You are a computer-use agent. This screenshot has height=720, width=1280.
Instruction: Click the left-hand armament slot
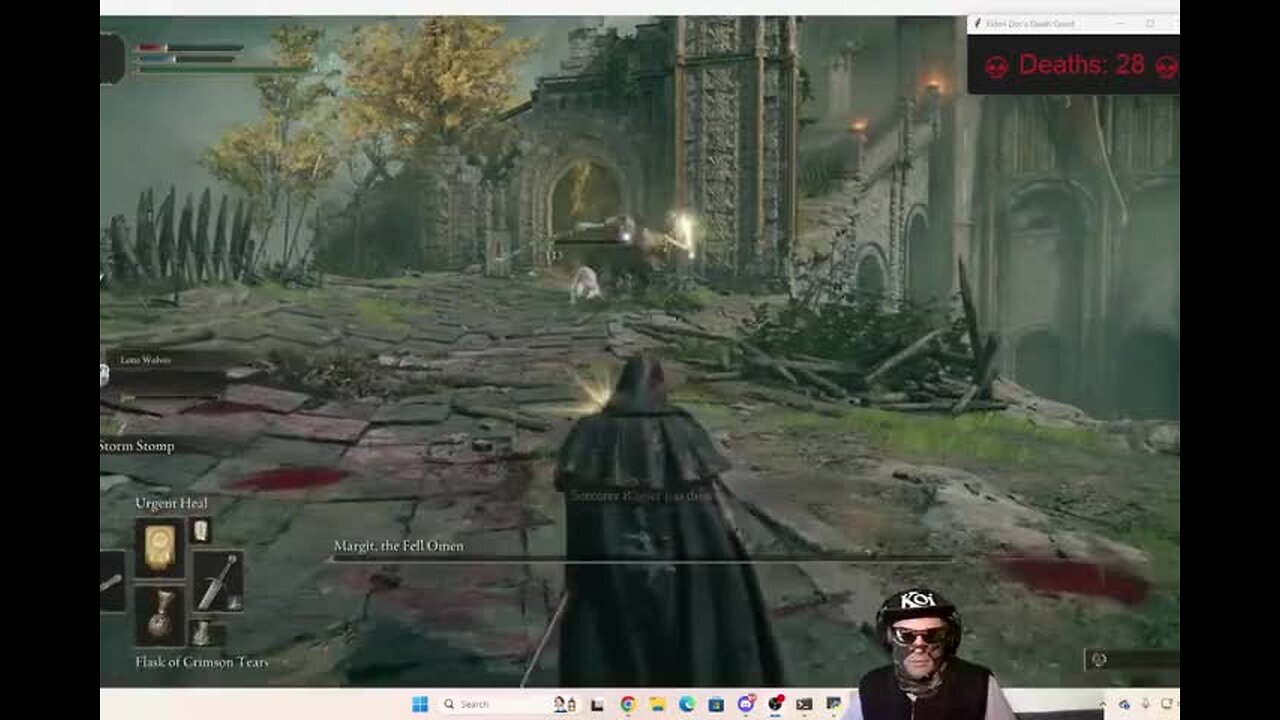(x=112, y=581)
